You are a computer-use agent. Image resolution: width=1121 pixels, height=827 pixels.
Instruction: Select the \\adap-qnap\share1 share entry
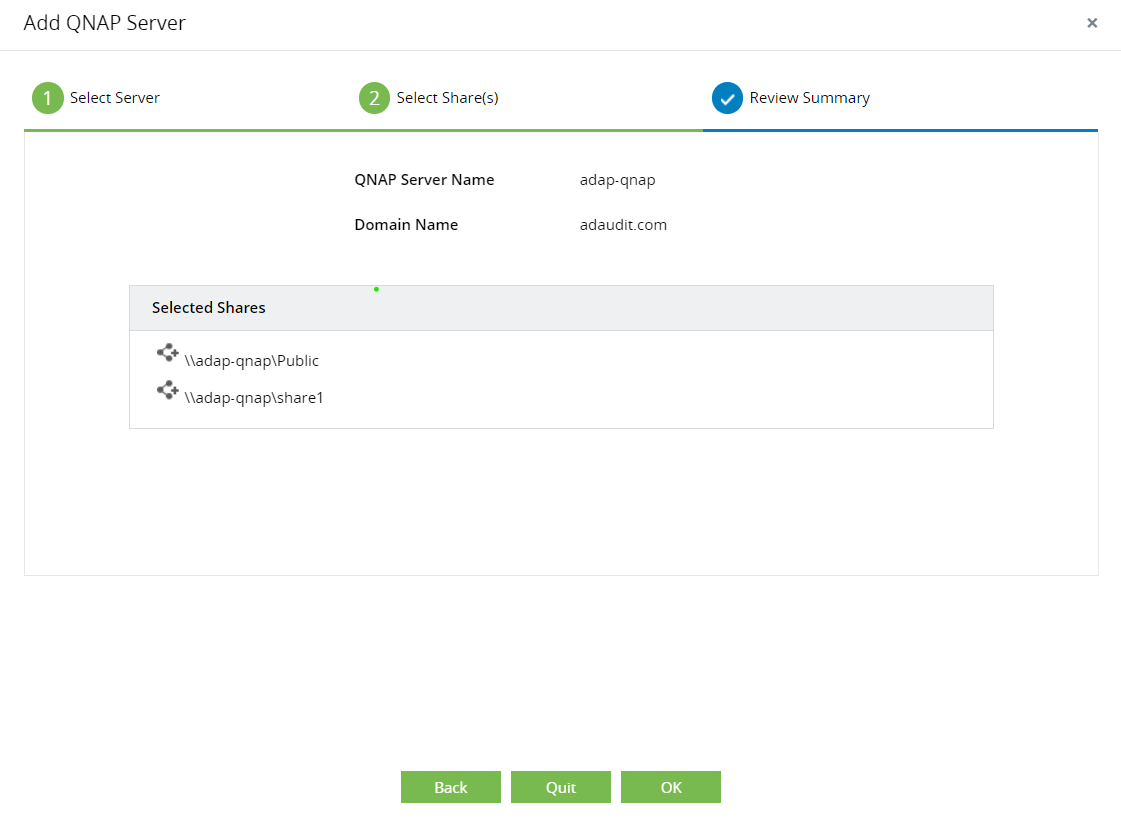click(x=254, y=397)
